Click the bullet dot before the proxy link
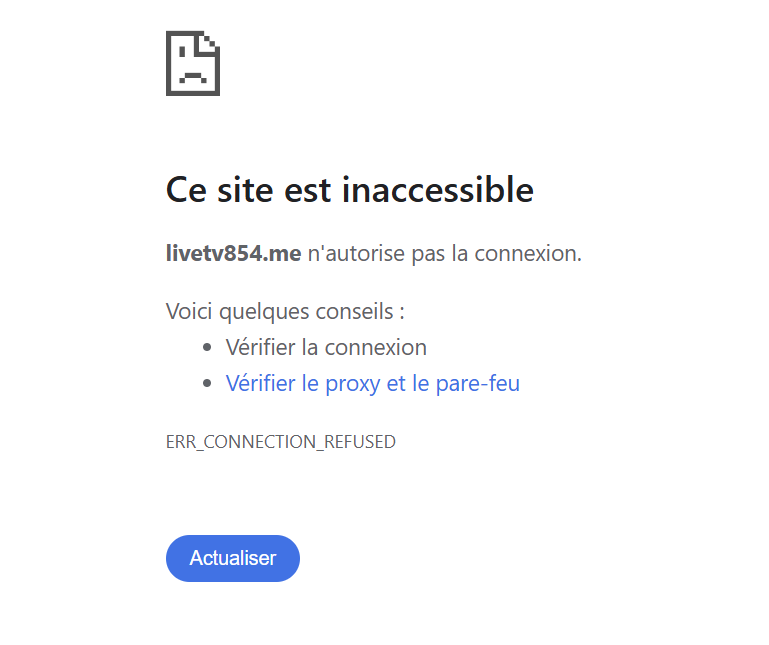This screenshot has width=769, height=645. pyautogui.click(x=207, y=383)
